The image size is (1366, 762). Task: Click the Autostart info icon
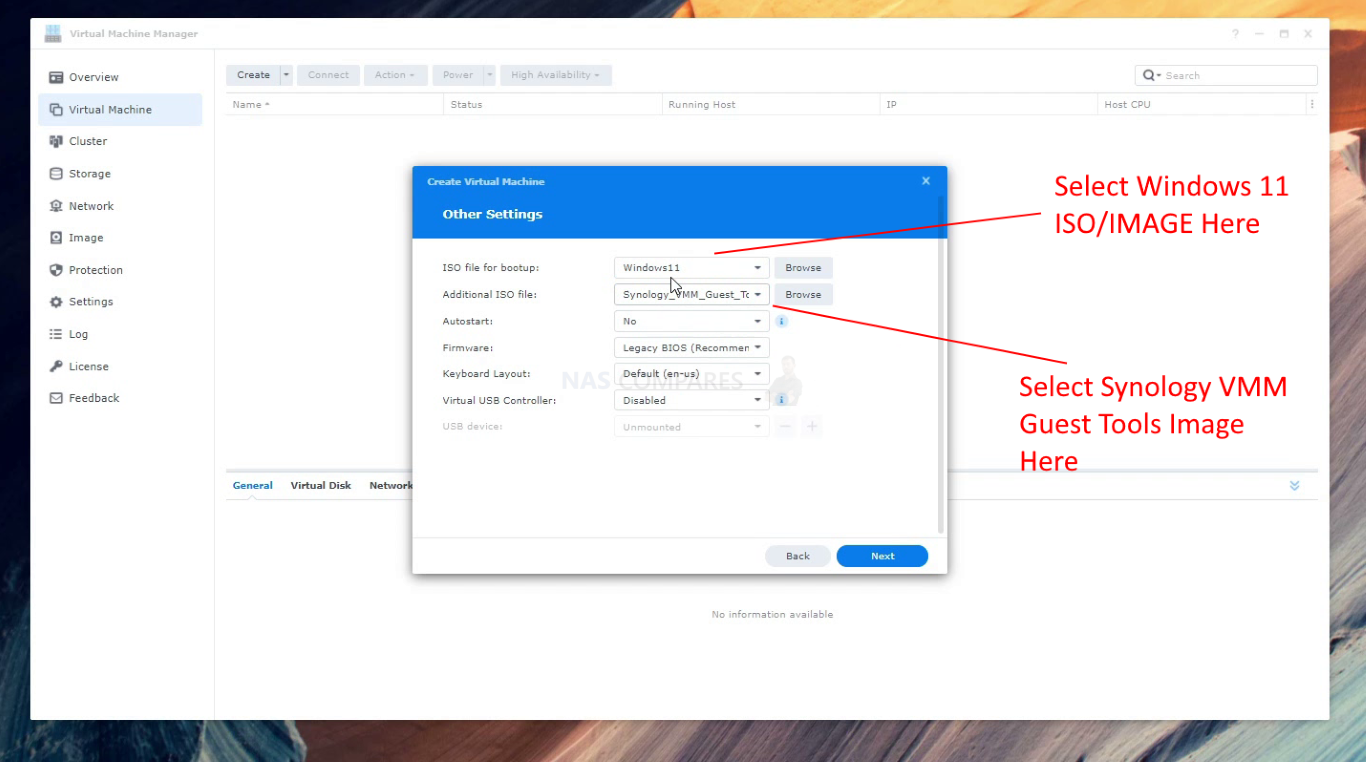point(782,322)
